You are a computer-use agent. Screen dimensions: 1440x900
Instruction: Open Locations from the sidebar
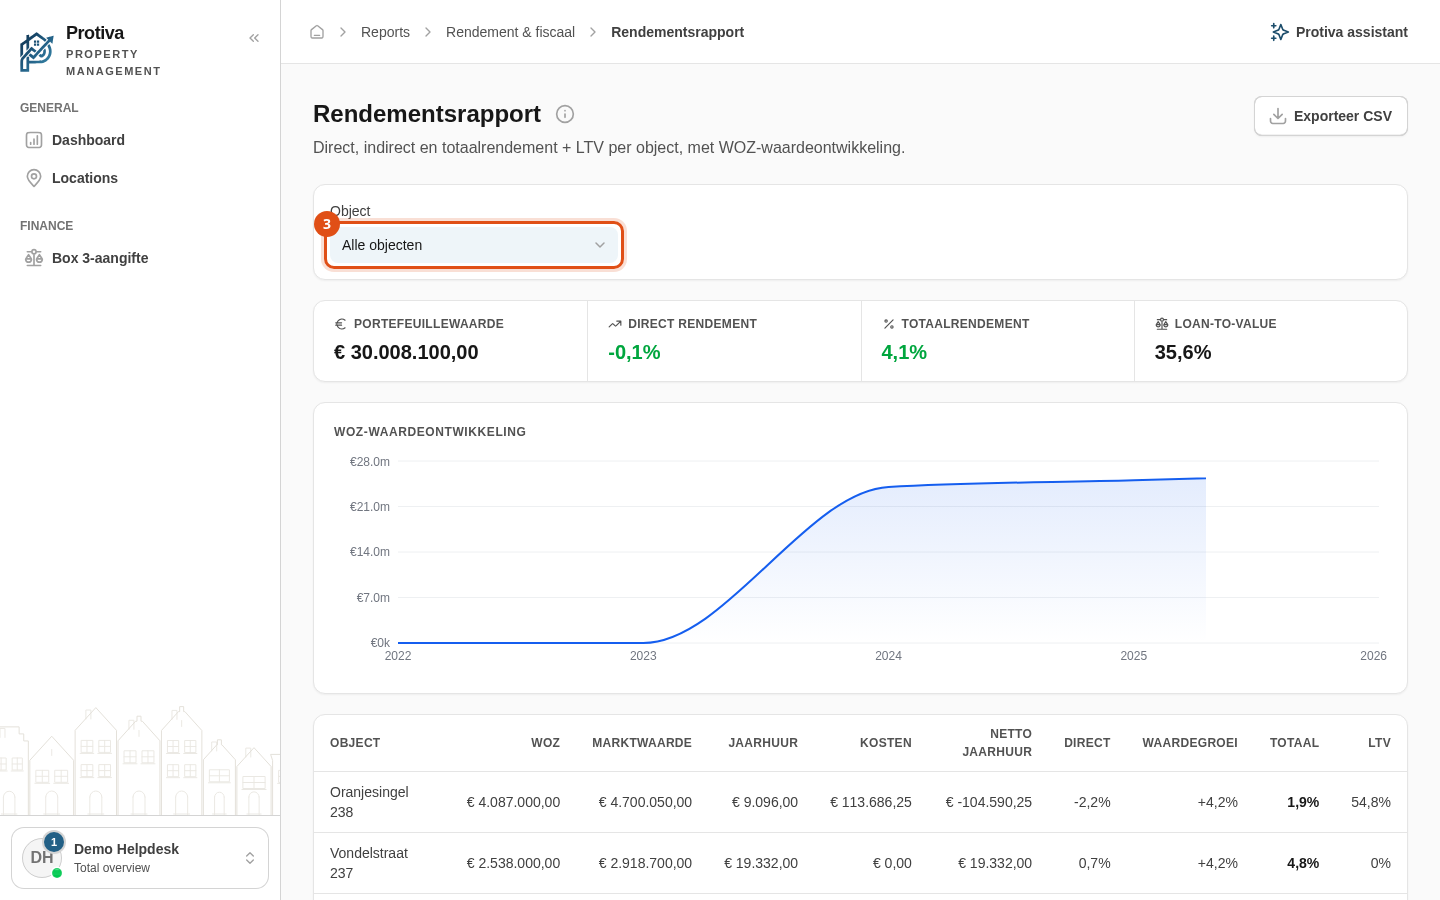[x=140, y=178]
